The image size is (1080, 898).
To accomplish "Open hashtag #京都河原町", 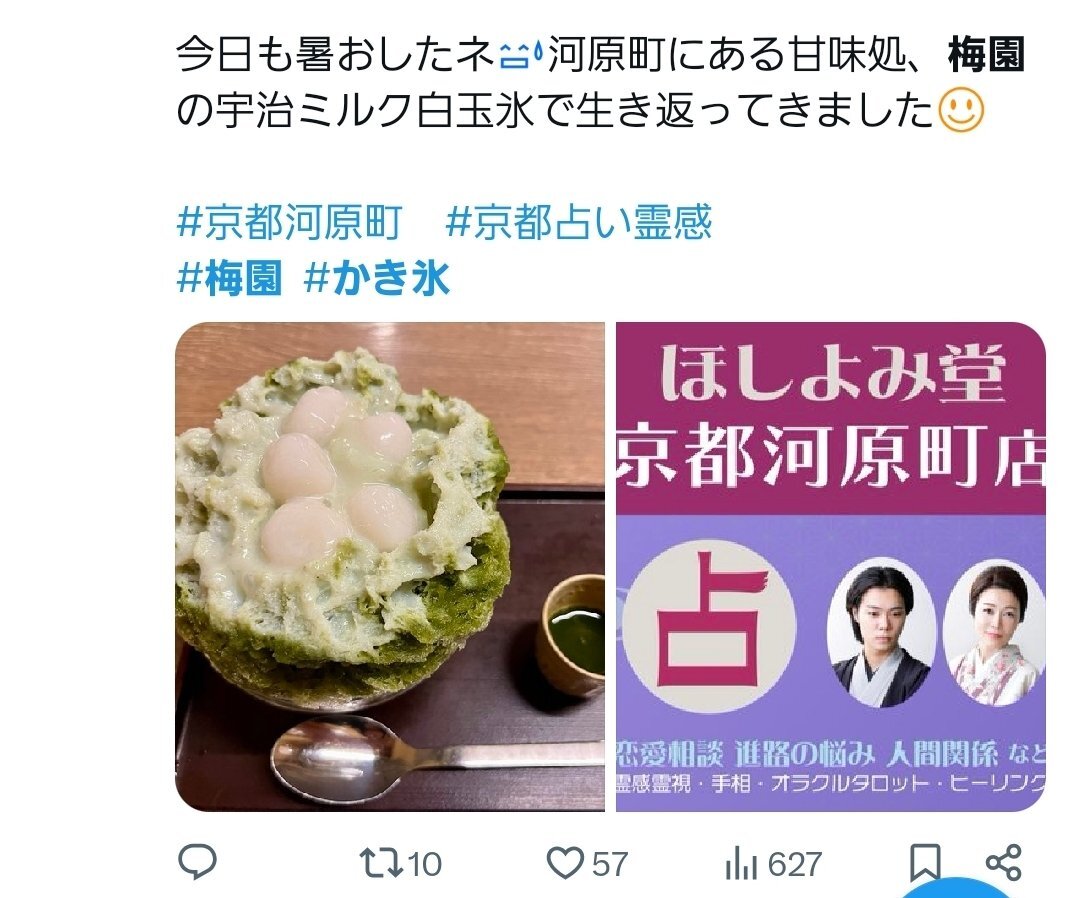I will tap(289, 222).
